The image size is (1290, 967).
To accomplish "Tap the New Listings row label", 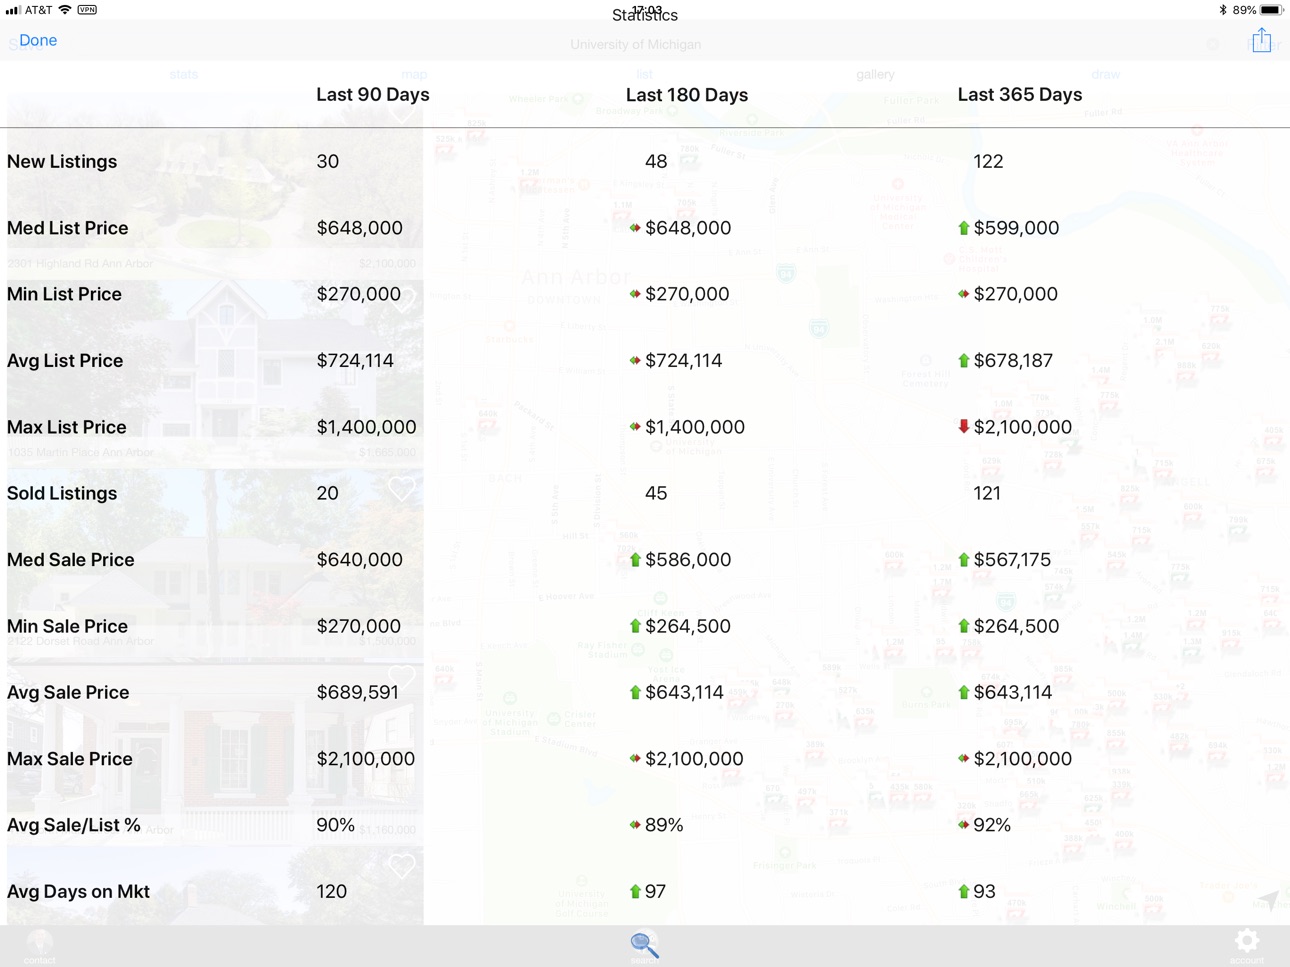I will [62, 162].
